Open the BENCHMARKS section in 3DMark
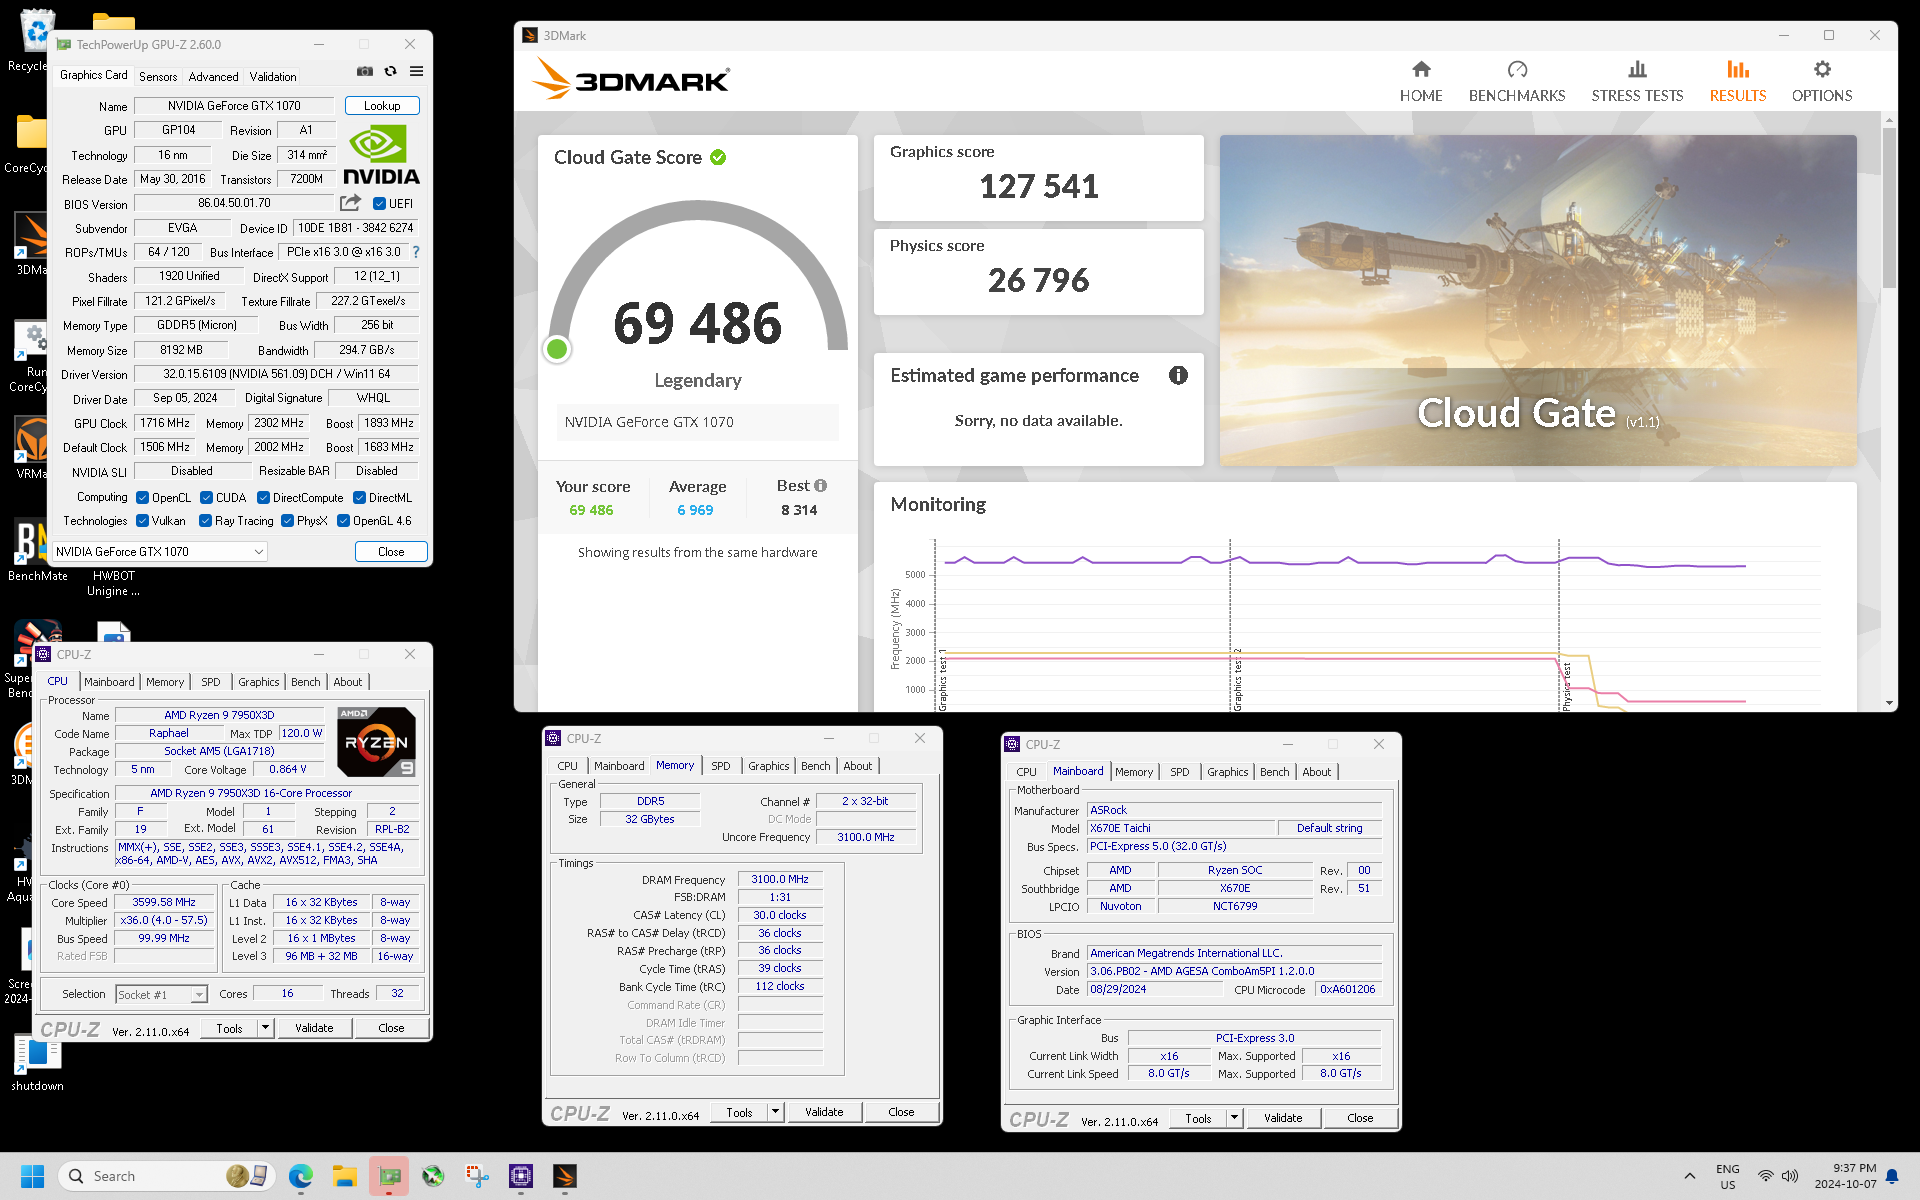 tap(1516, 82)
